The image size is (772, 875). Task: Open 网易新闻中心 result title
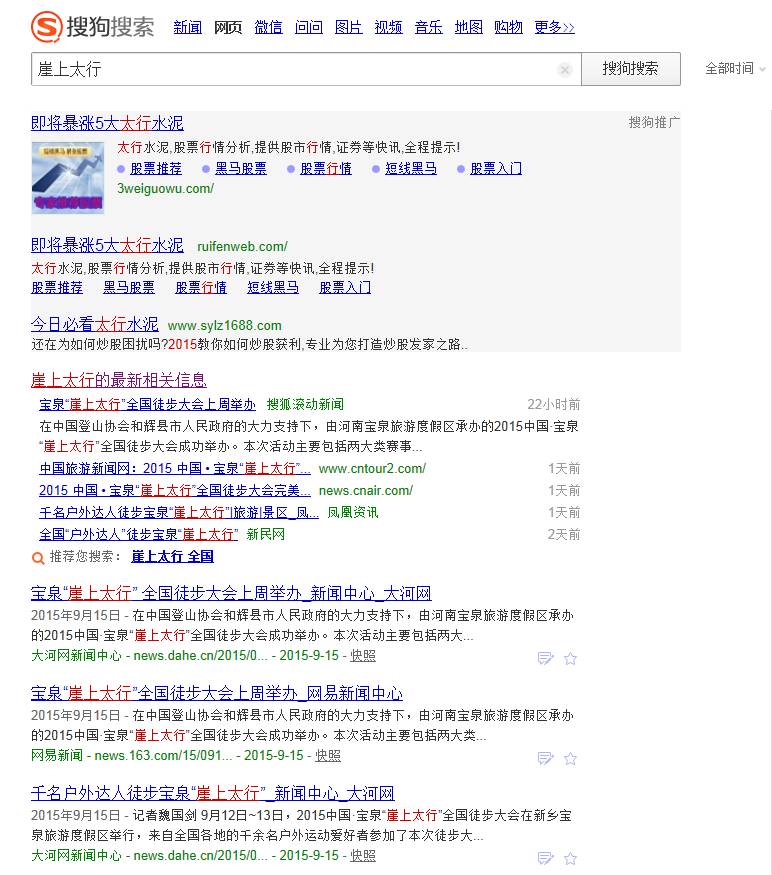click(217, 693)
